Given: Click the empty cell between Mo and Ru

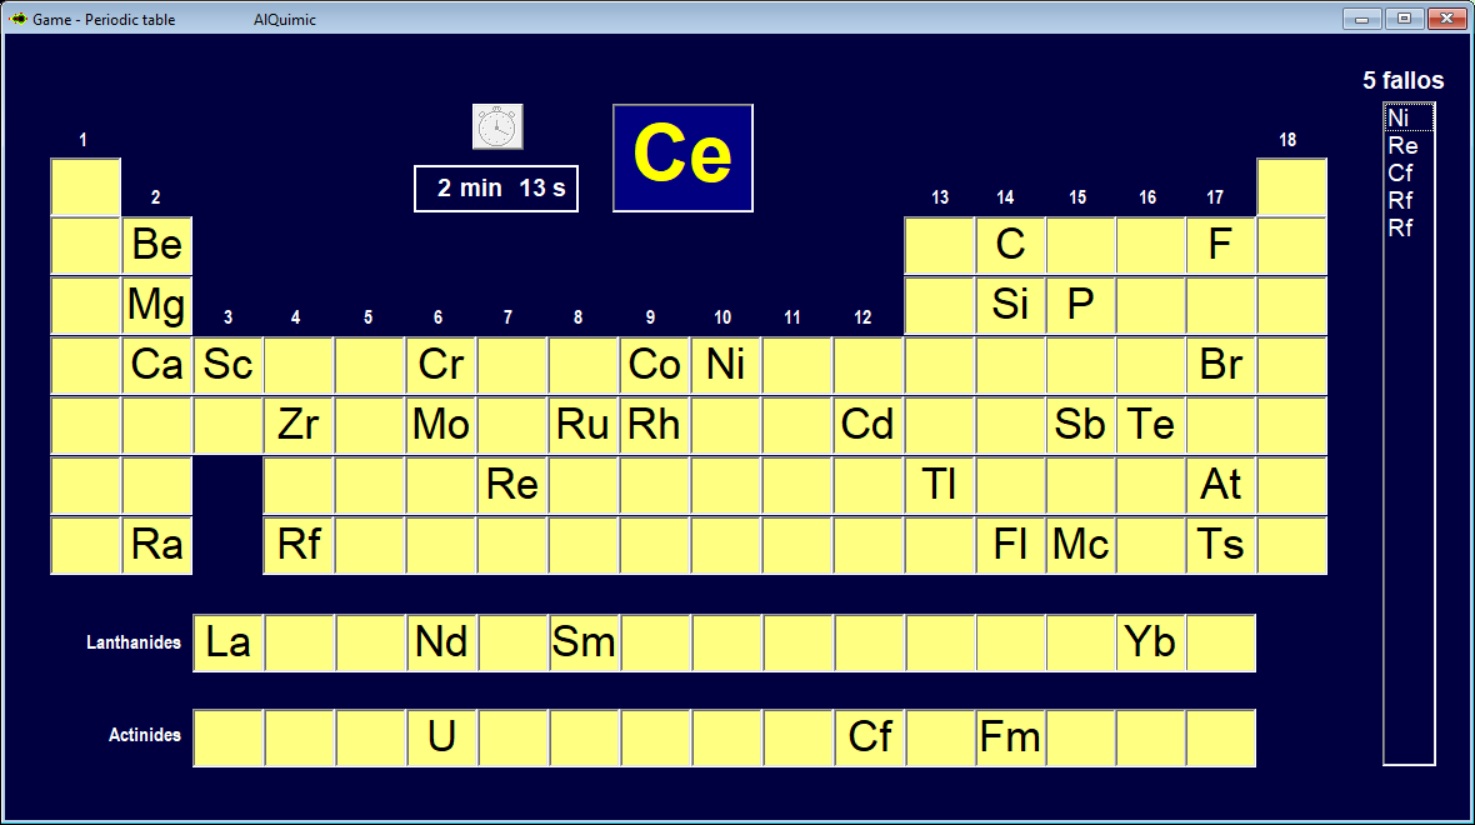Looking at the screenshot, I should coord(513,426).
